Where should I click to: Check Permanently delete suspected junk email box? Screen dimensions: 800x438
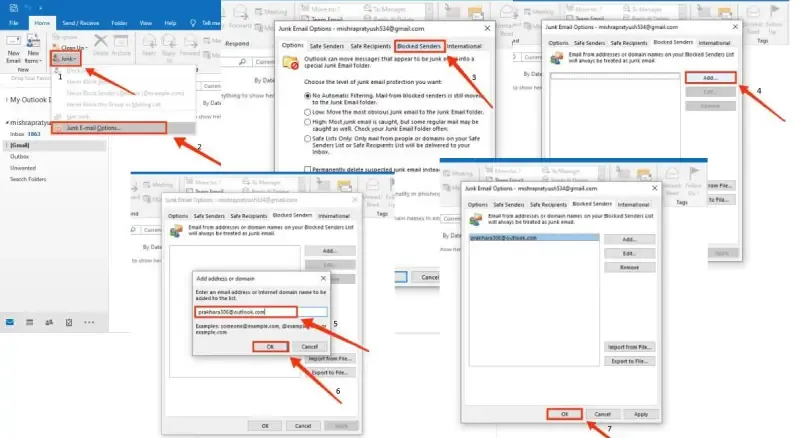307,169
